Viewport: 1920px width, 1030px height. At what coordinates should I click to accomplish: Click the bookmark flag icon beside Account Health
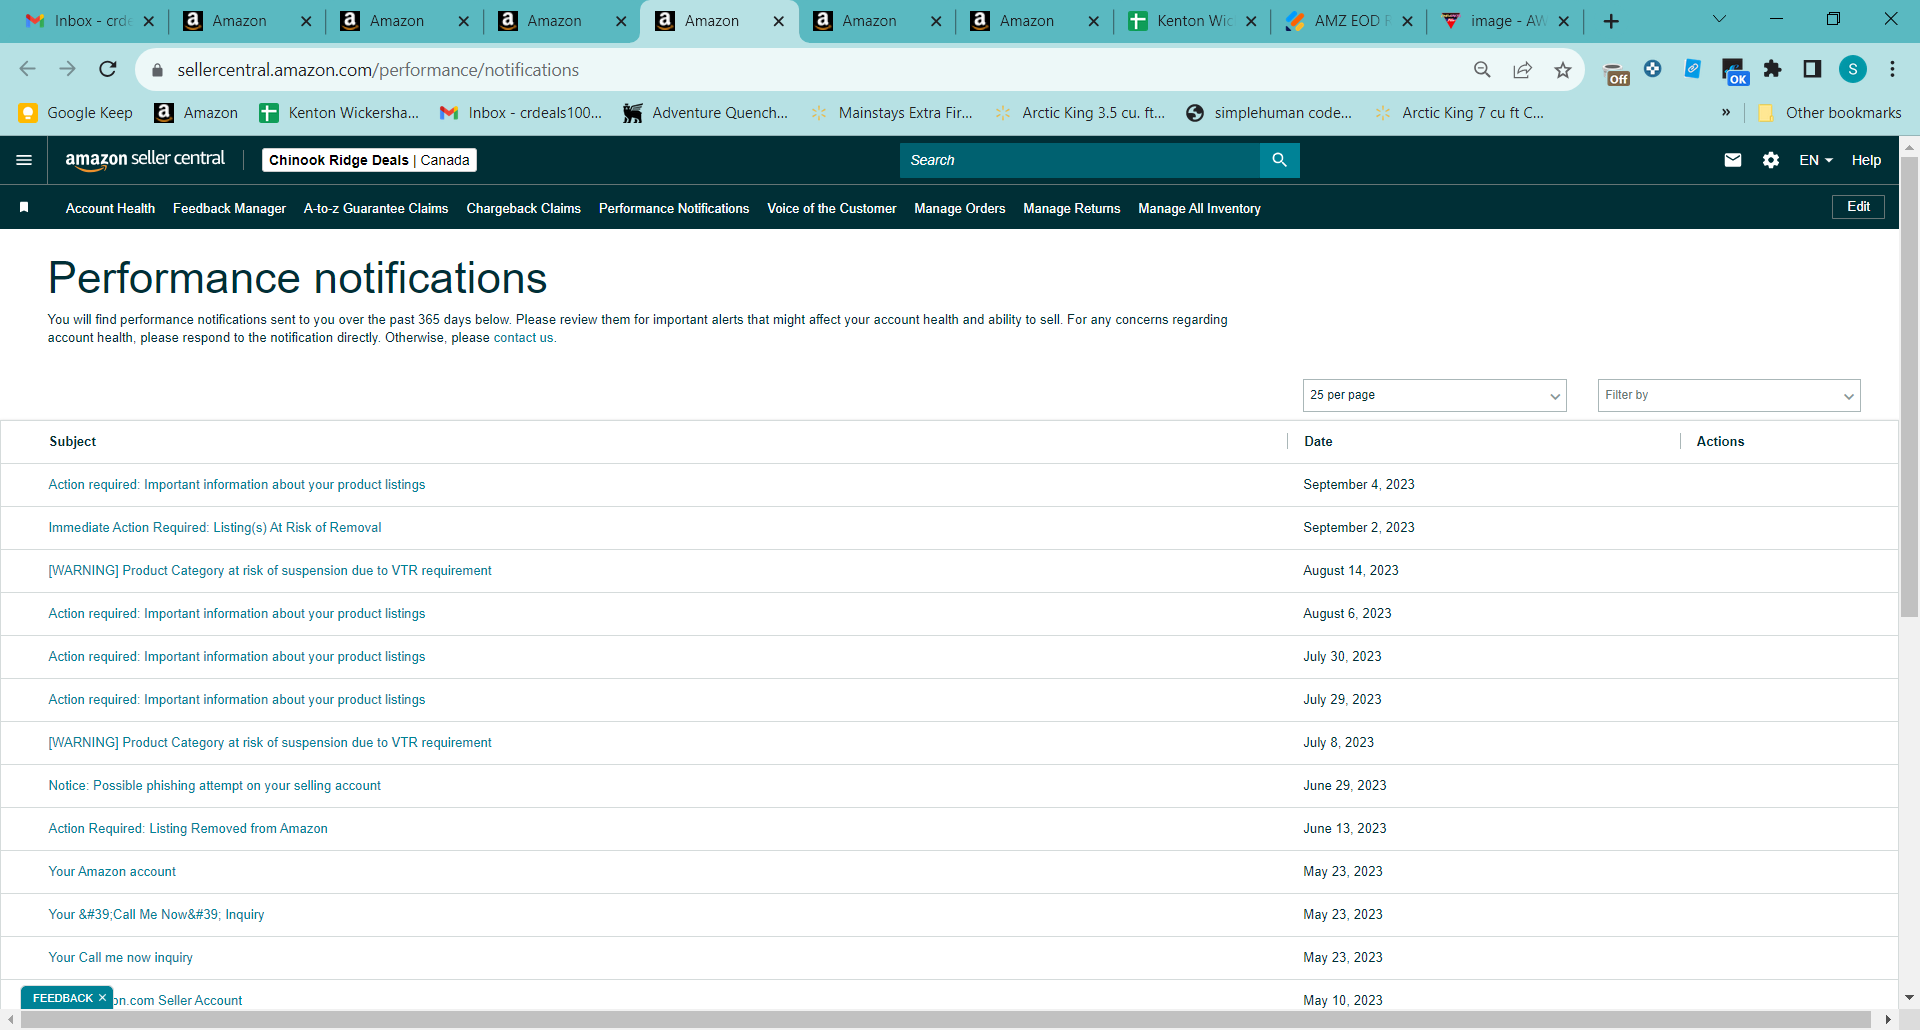coord(24,207)
